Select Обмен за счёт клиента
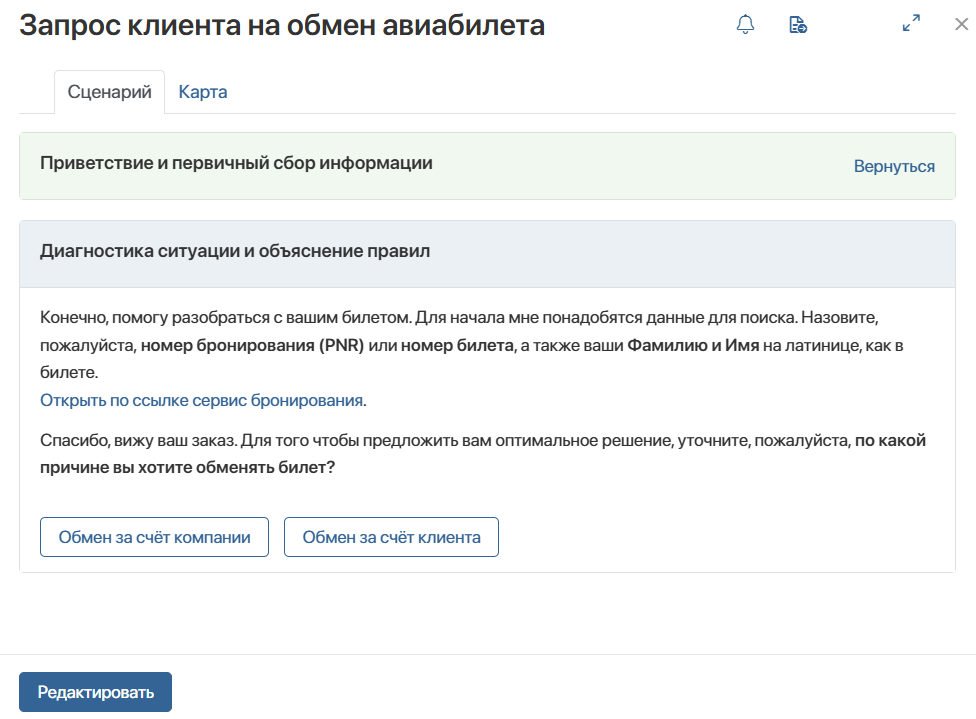This screenshot has height=719, width=976. point(391,537)
